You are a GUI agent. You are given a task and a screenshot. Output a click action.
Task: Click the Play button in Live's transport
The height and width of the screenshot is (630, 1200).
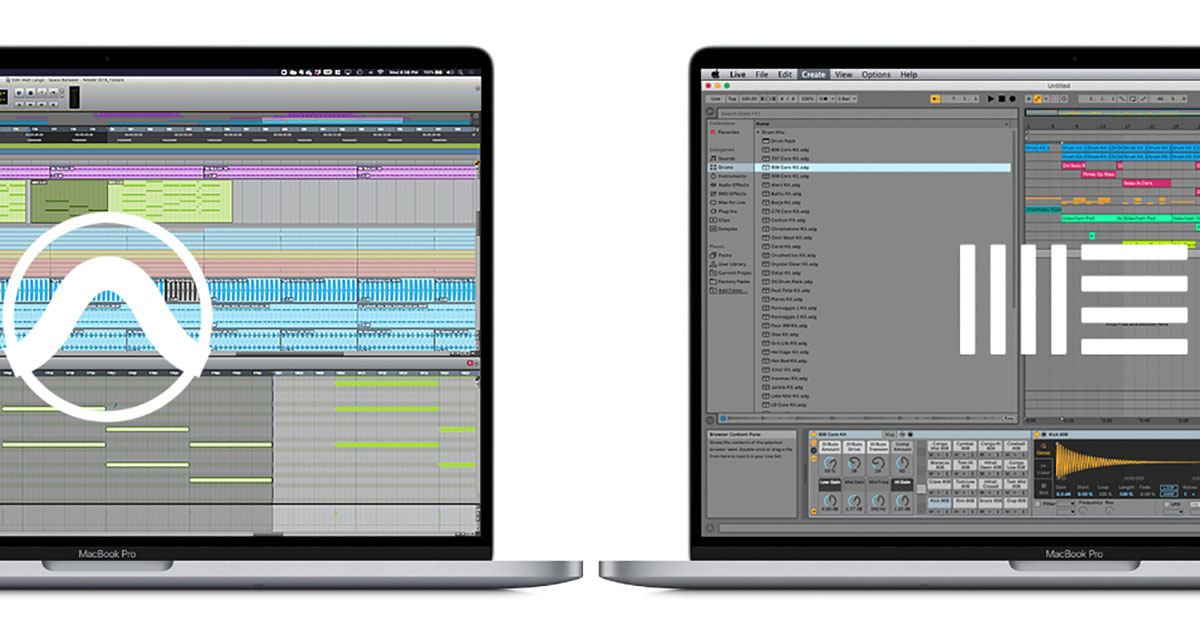[x=991, y=99]
